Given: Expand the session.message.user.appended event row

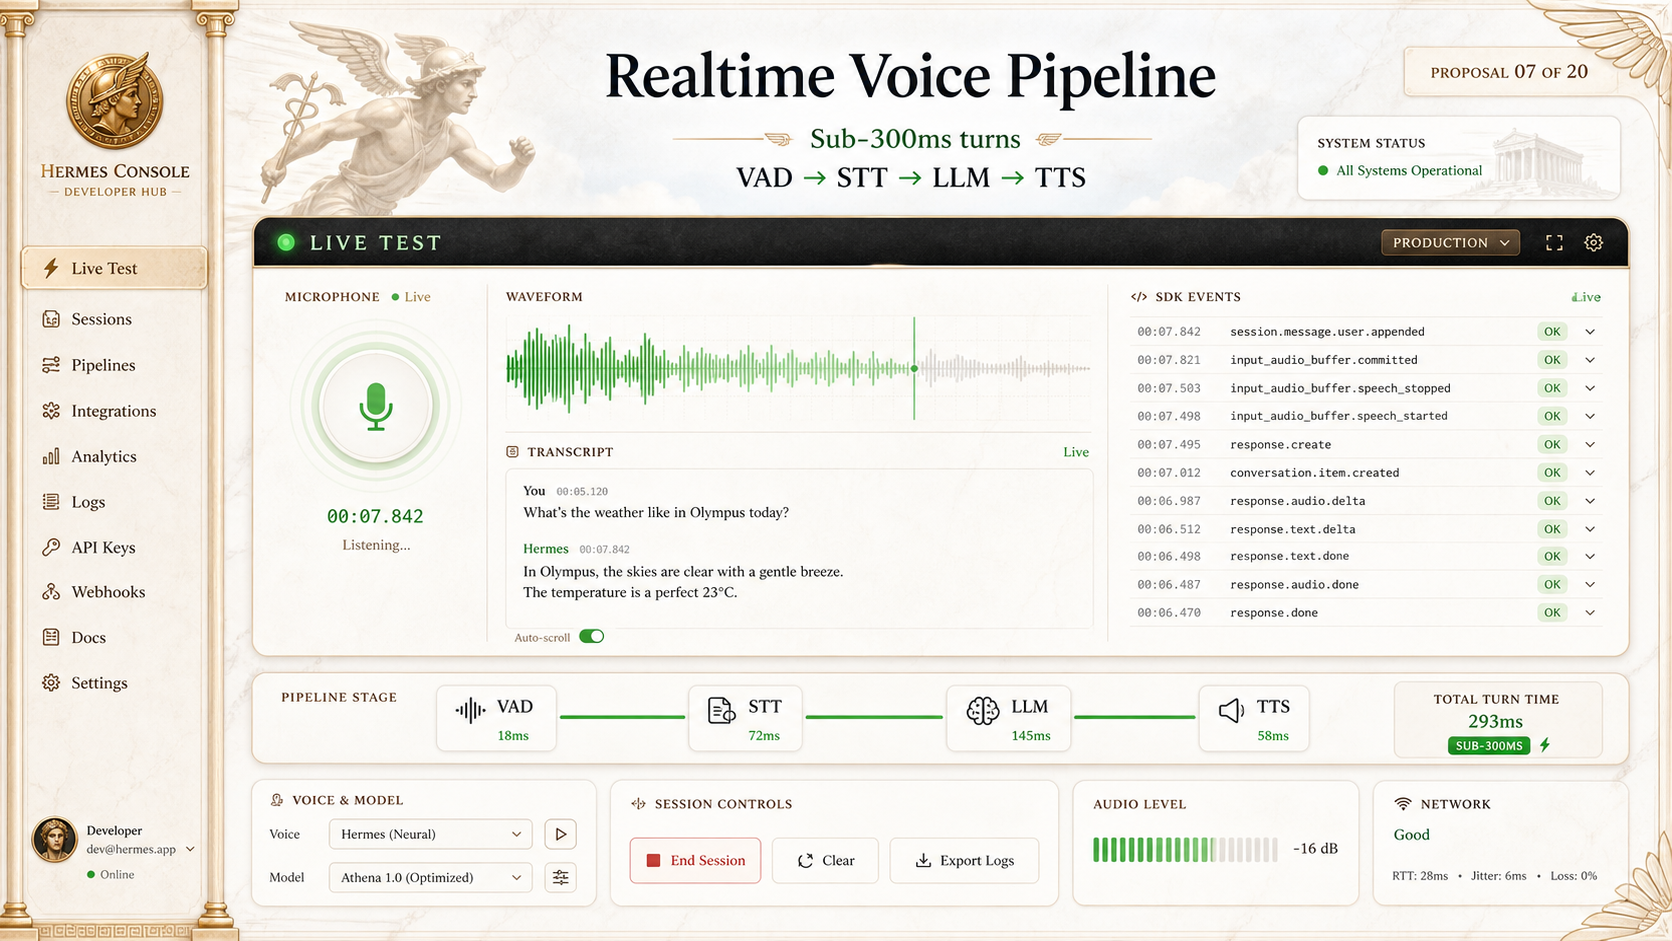Looking at the screenshot, I should (x=1590, y=332).
